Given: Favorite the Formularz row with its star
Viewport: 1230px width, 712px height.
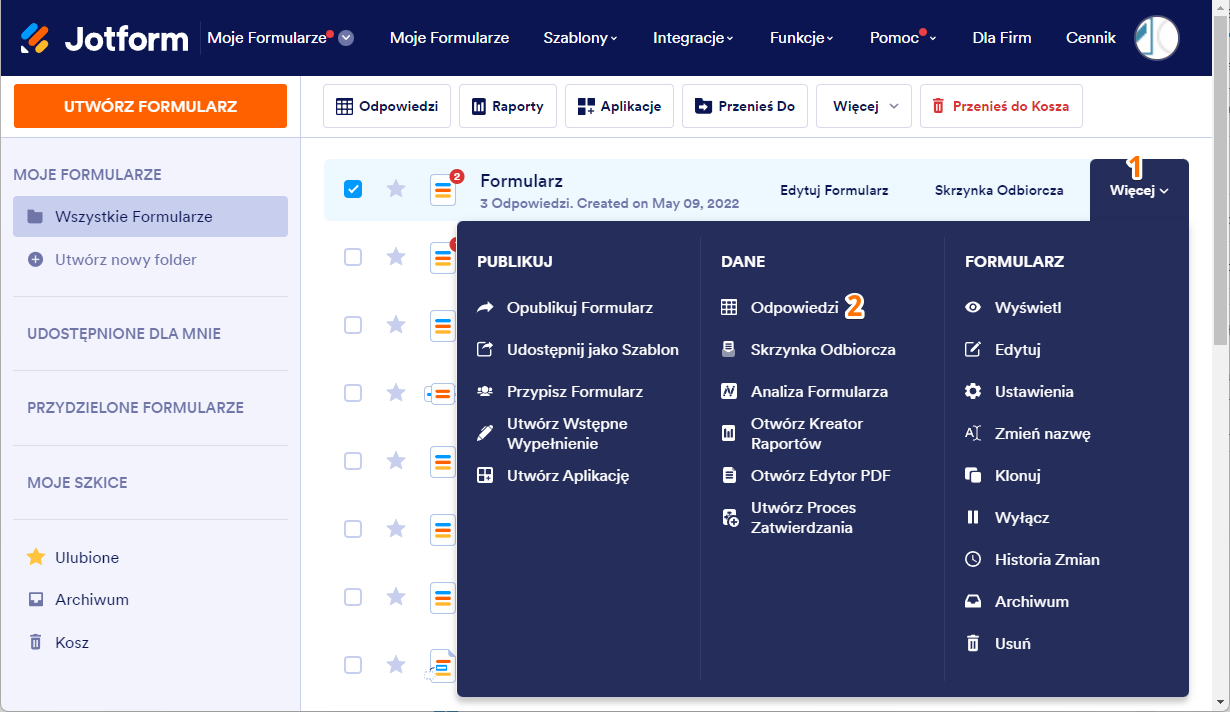Looking at the screenshot, I should tap(396, 188).
